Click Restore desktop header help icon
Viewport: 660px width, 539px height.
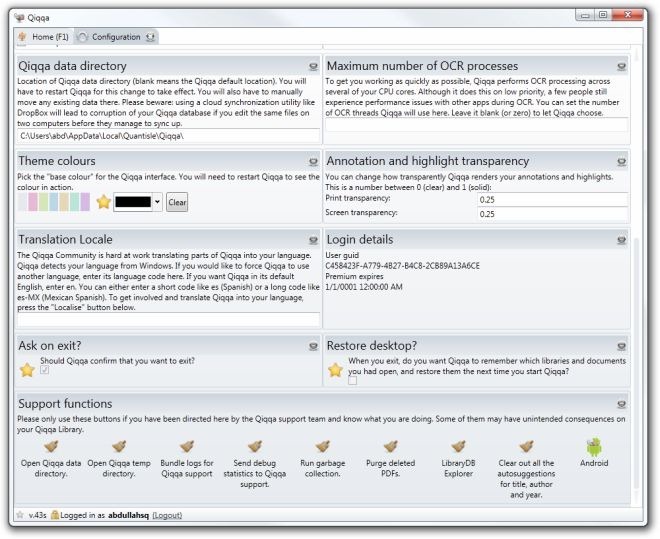(x=621, y=346)
